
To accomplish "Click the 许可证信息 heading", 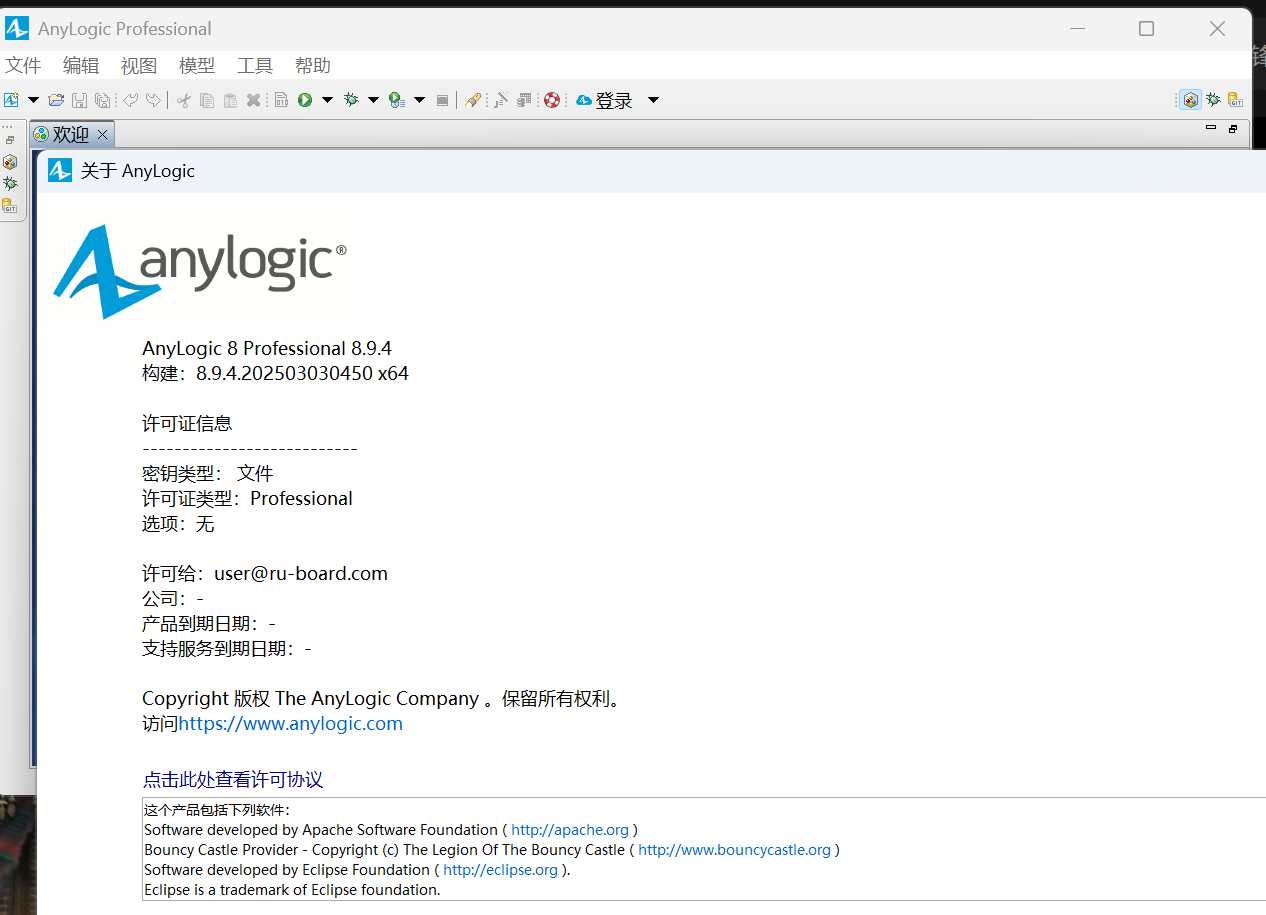I will 187,424.
